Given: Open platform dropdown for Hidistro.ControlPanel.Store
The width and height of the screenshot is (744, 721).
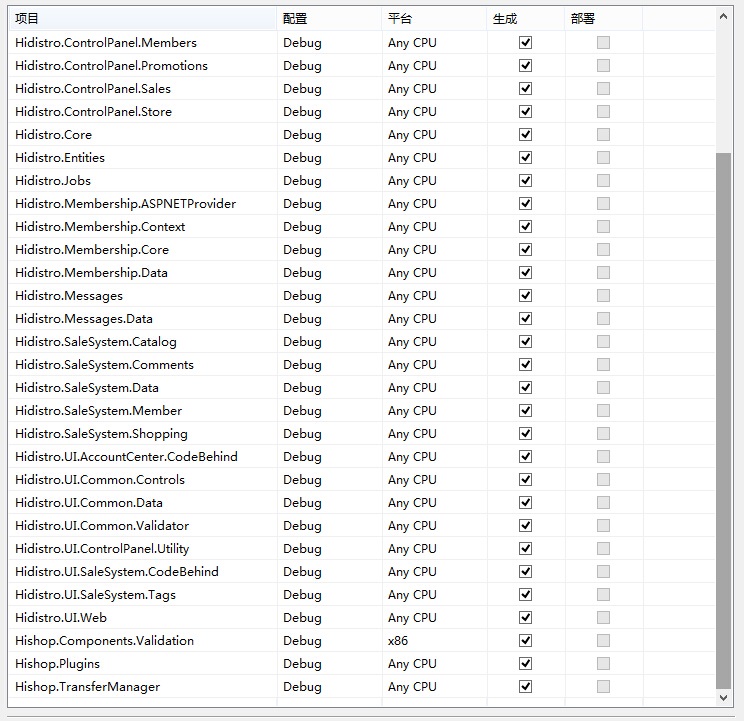Looking at the screenshot, I should (x=434, y=111).
